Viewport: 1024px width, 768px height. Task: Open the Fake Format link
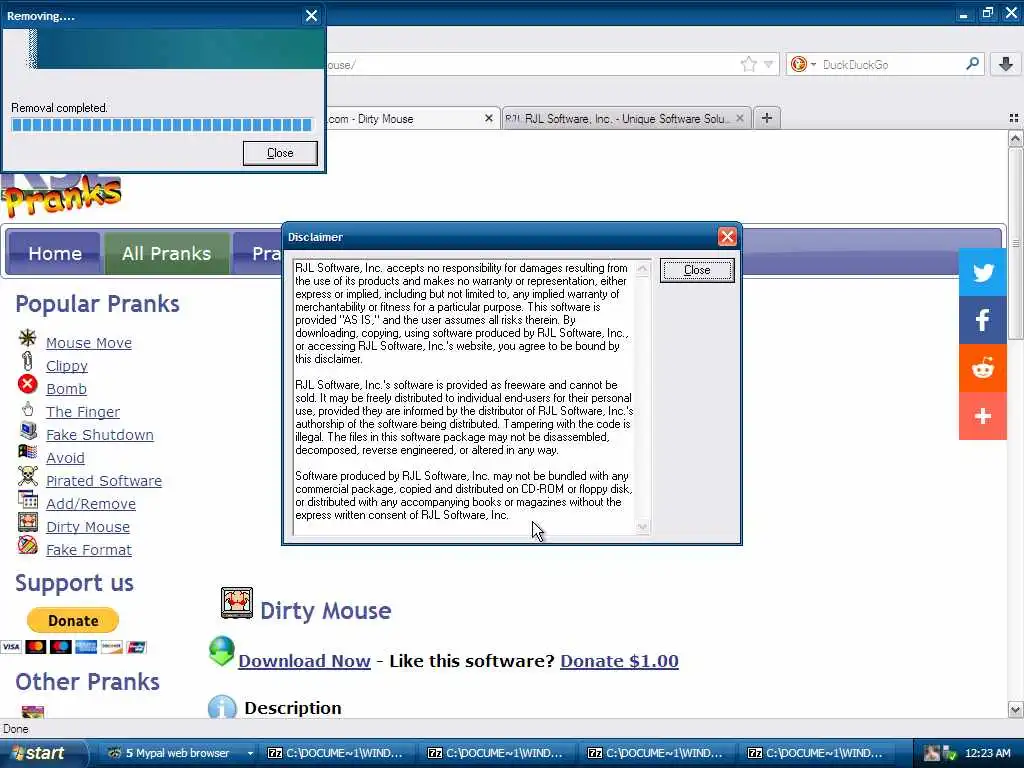point(89,550)
